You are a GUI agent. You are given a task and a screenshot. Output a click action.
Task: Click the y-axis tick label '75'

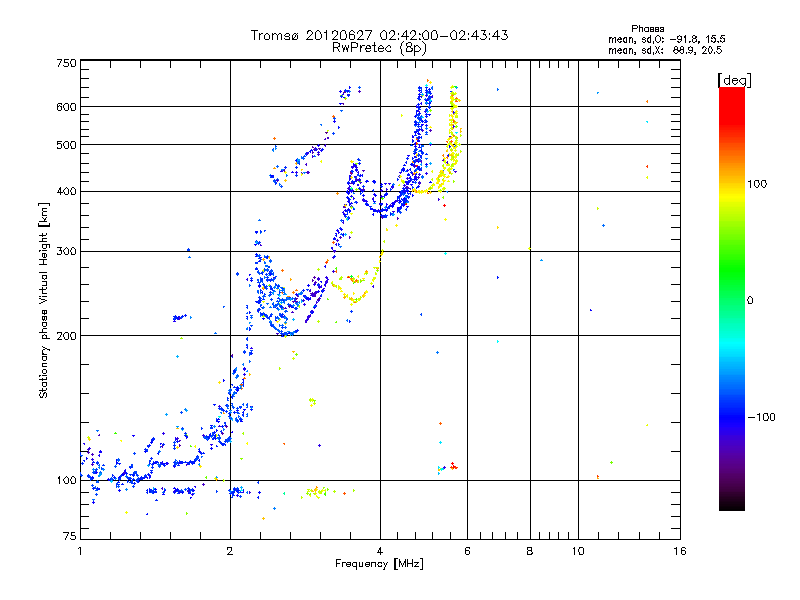pyautogui.click(x=70, y=536)
